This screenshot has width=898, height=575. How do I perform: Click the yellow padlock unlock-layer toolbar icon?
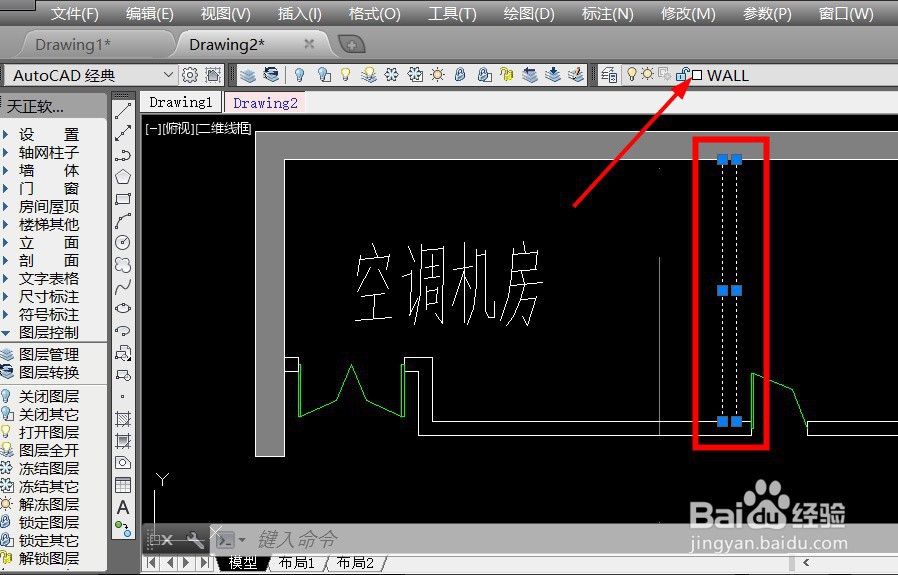coord(506,75)
